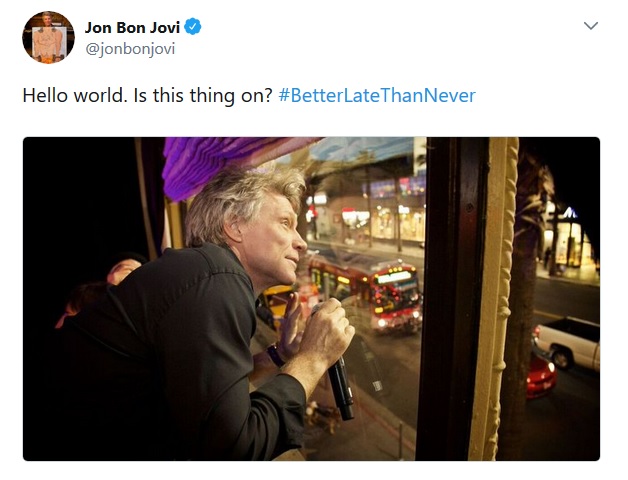Select the tweet text "Hello world"
Screen dimensions: 628x480
coord(72,95)
